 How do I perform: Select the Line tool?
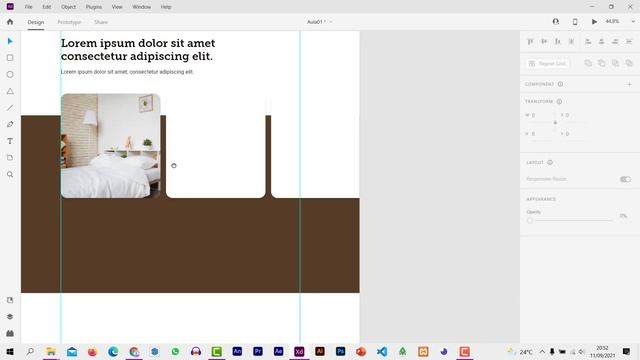click(10, 108)
